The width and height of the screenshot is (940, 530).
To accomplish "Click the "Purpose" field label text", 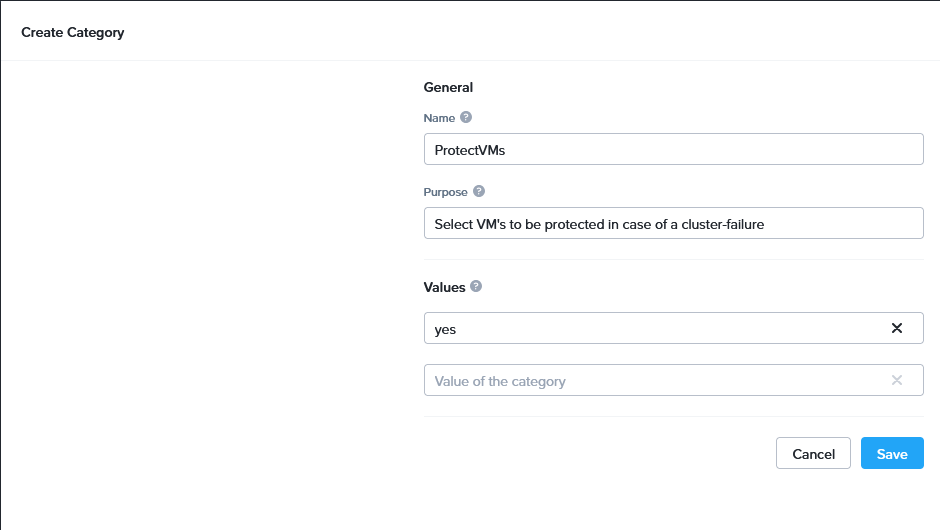I will pos(446,191).
